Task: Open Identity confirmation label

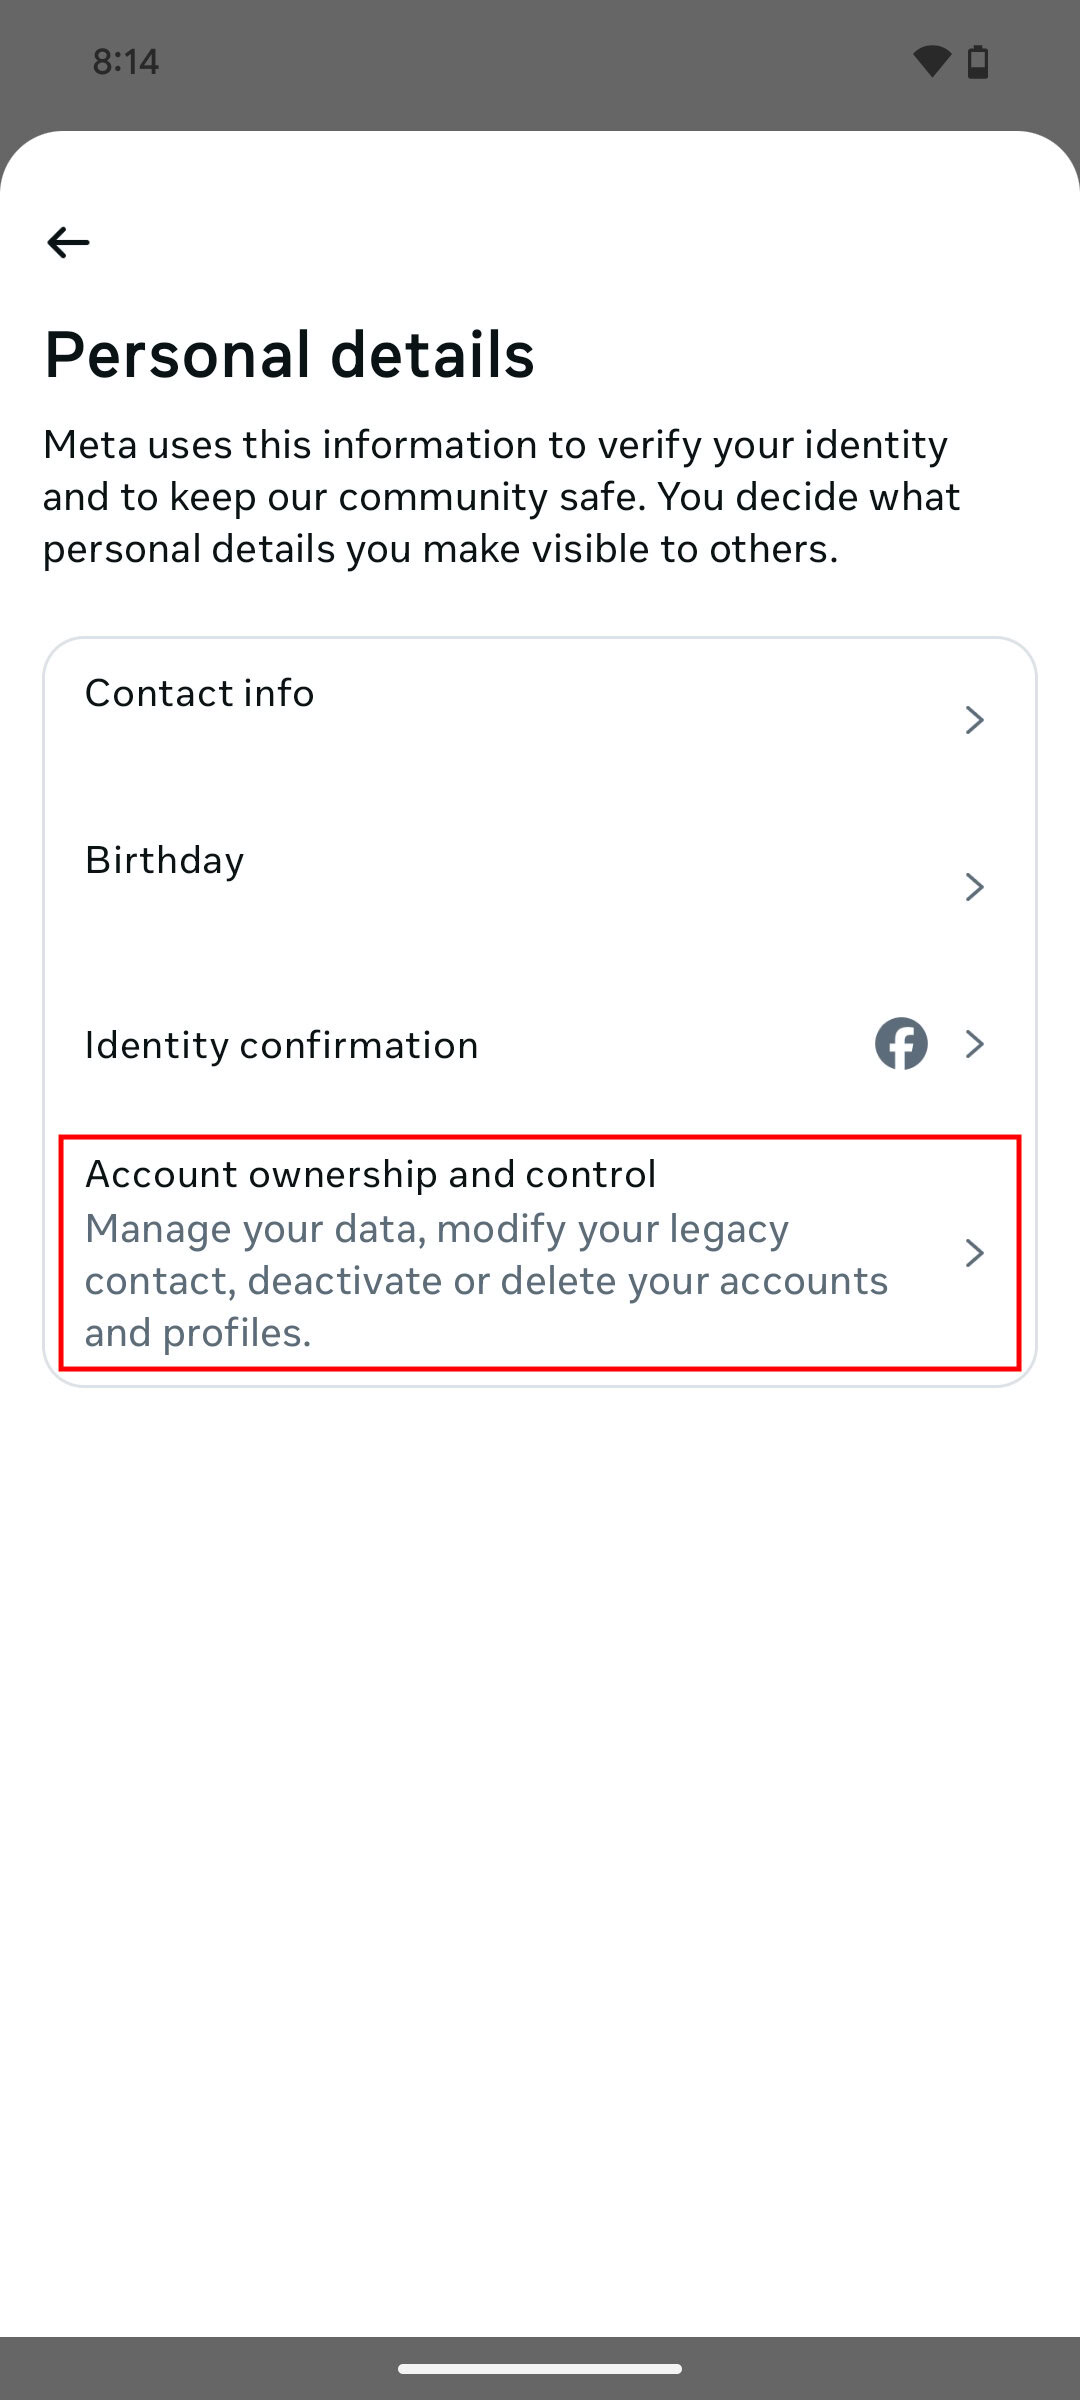Action: (x=282, y=1045)
